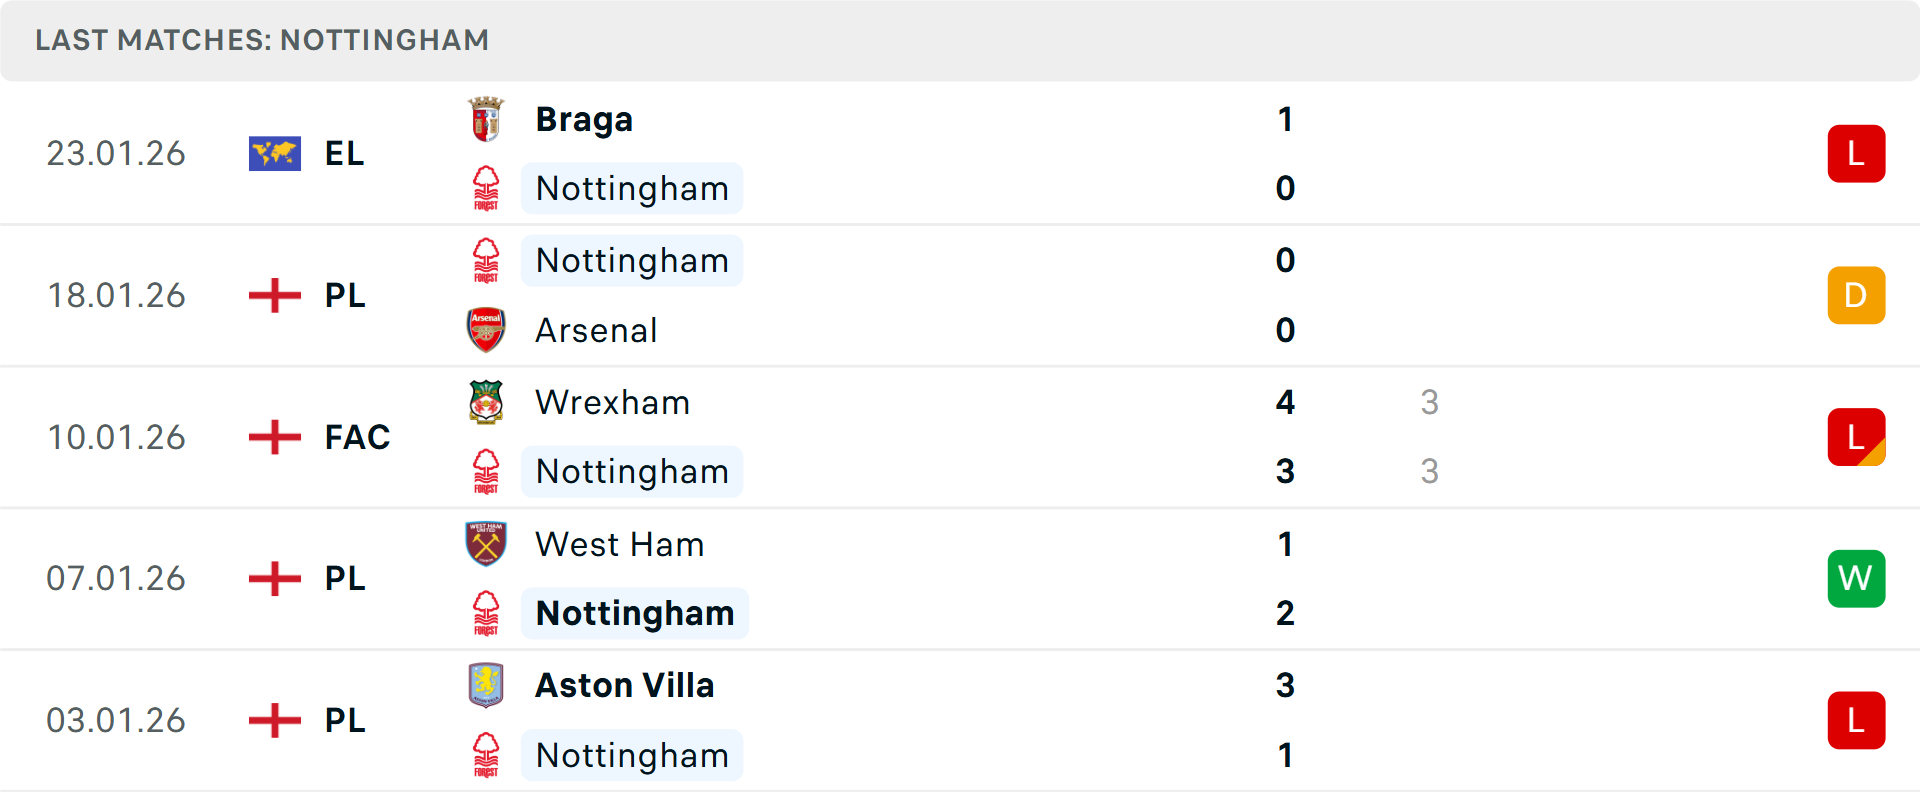The image size is (1920, 792).
Task: Click the England flag icon beside PL label
Action: point(275,295)
